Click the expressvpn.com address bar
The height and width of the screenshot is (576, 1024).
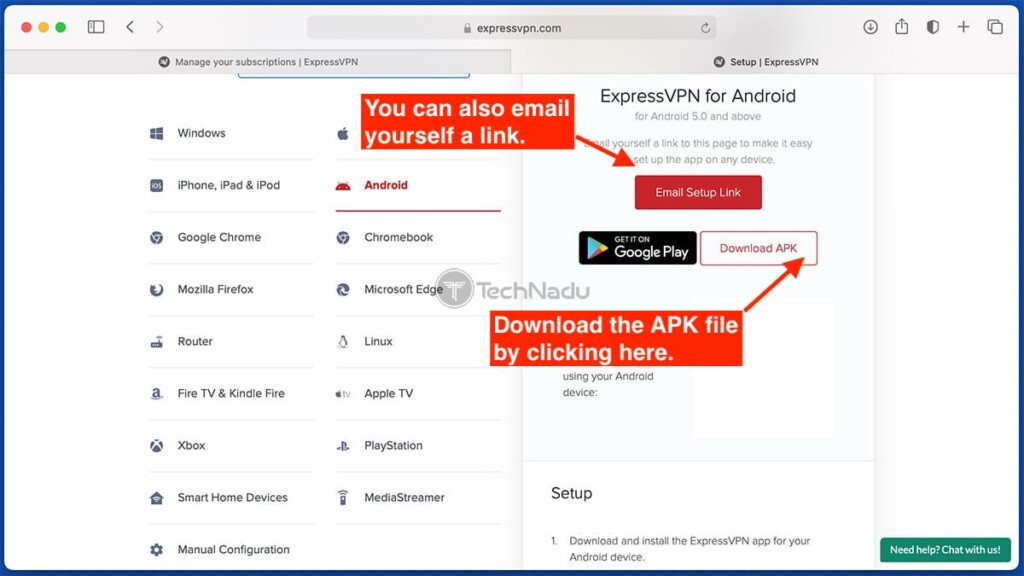[511, 28]
